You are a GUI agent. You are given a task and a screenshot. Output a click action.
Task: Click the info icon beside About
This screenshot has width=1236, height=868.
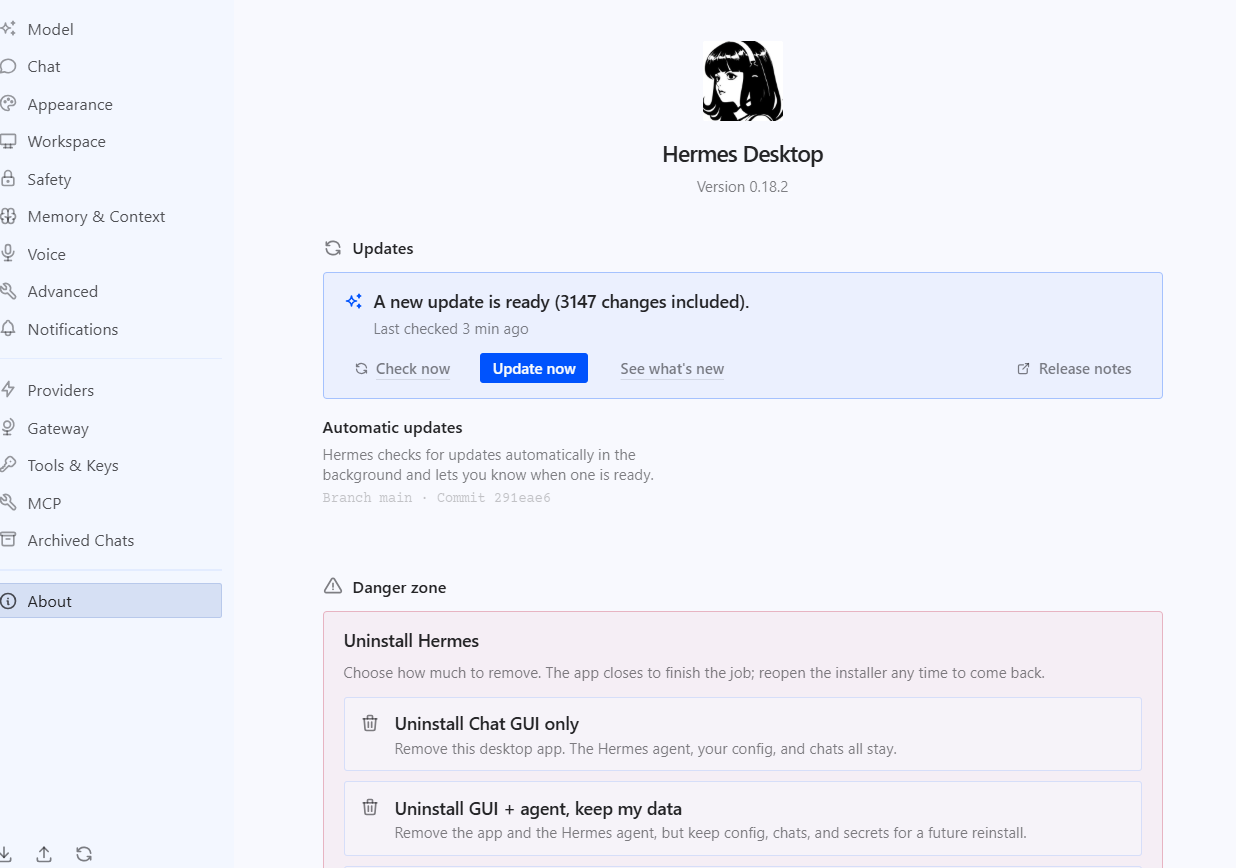pyautogui.click(x=8, y=601)
